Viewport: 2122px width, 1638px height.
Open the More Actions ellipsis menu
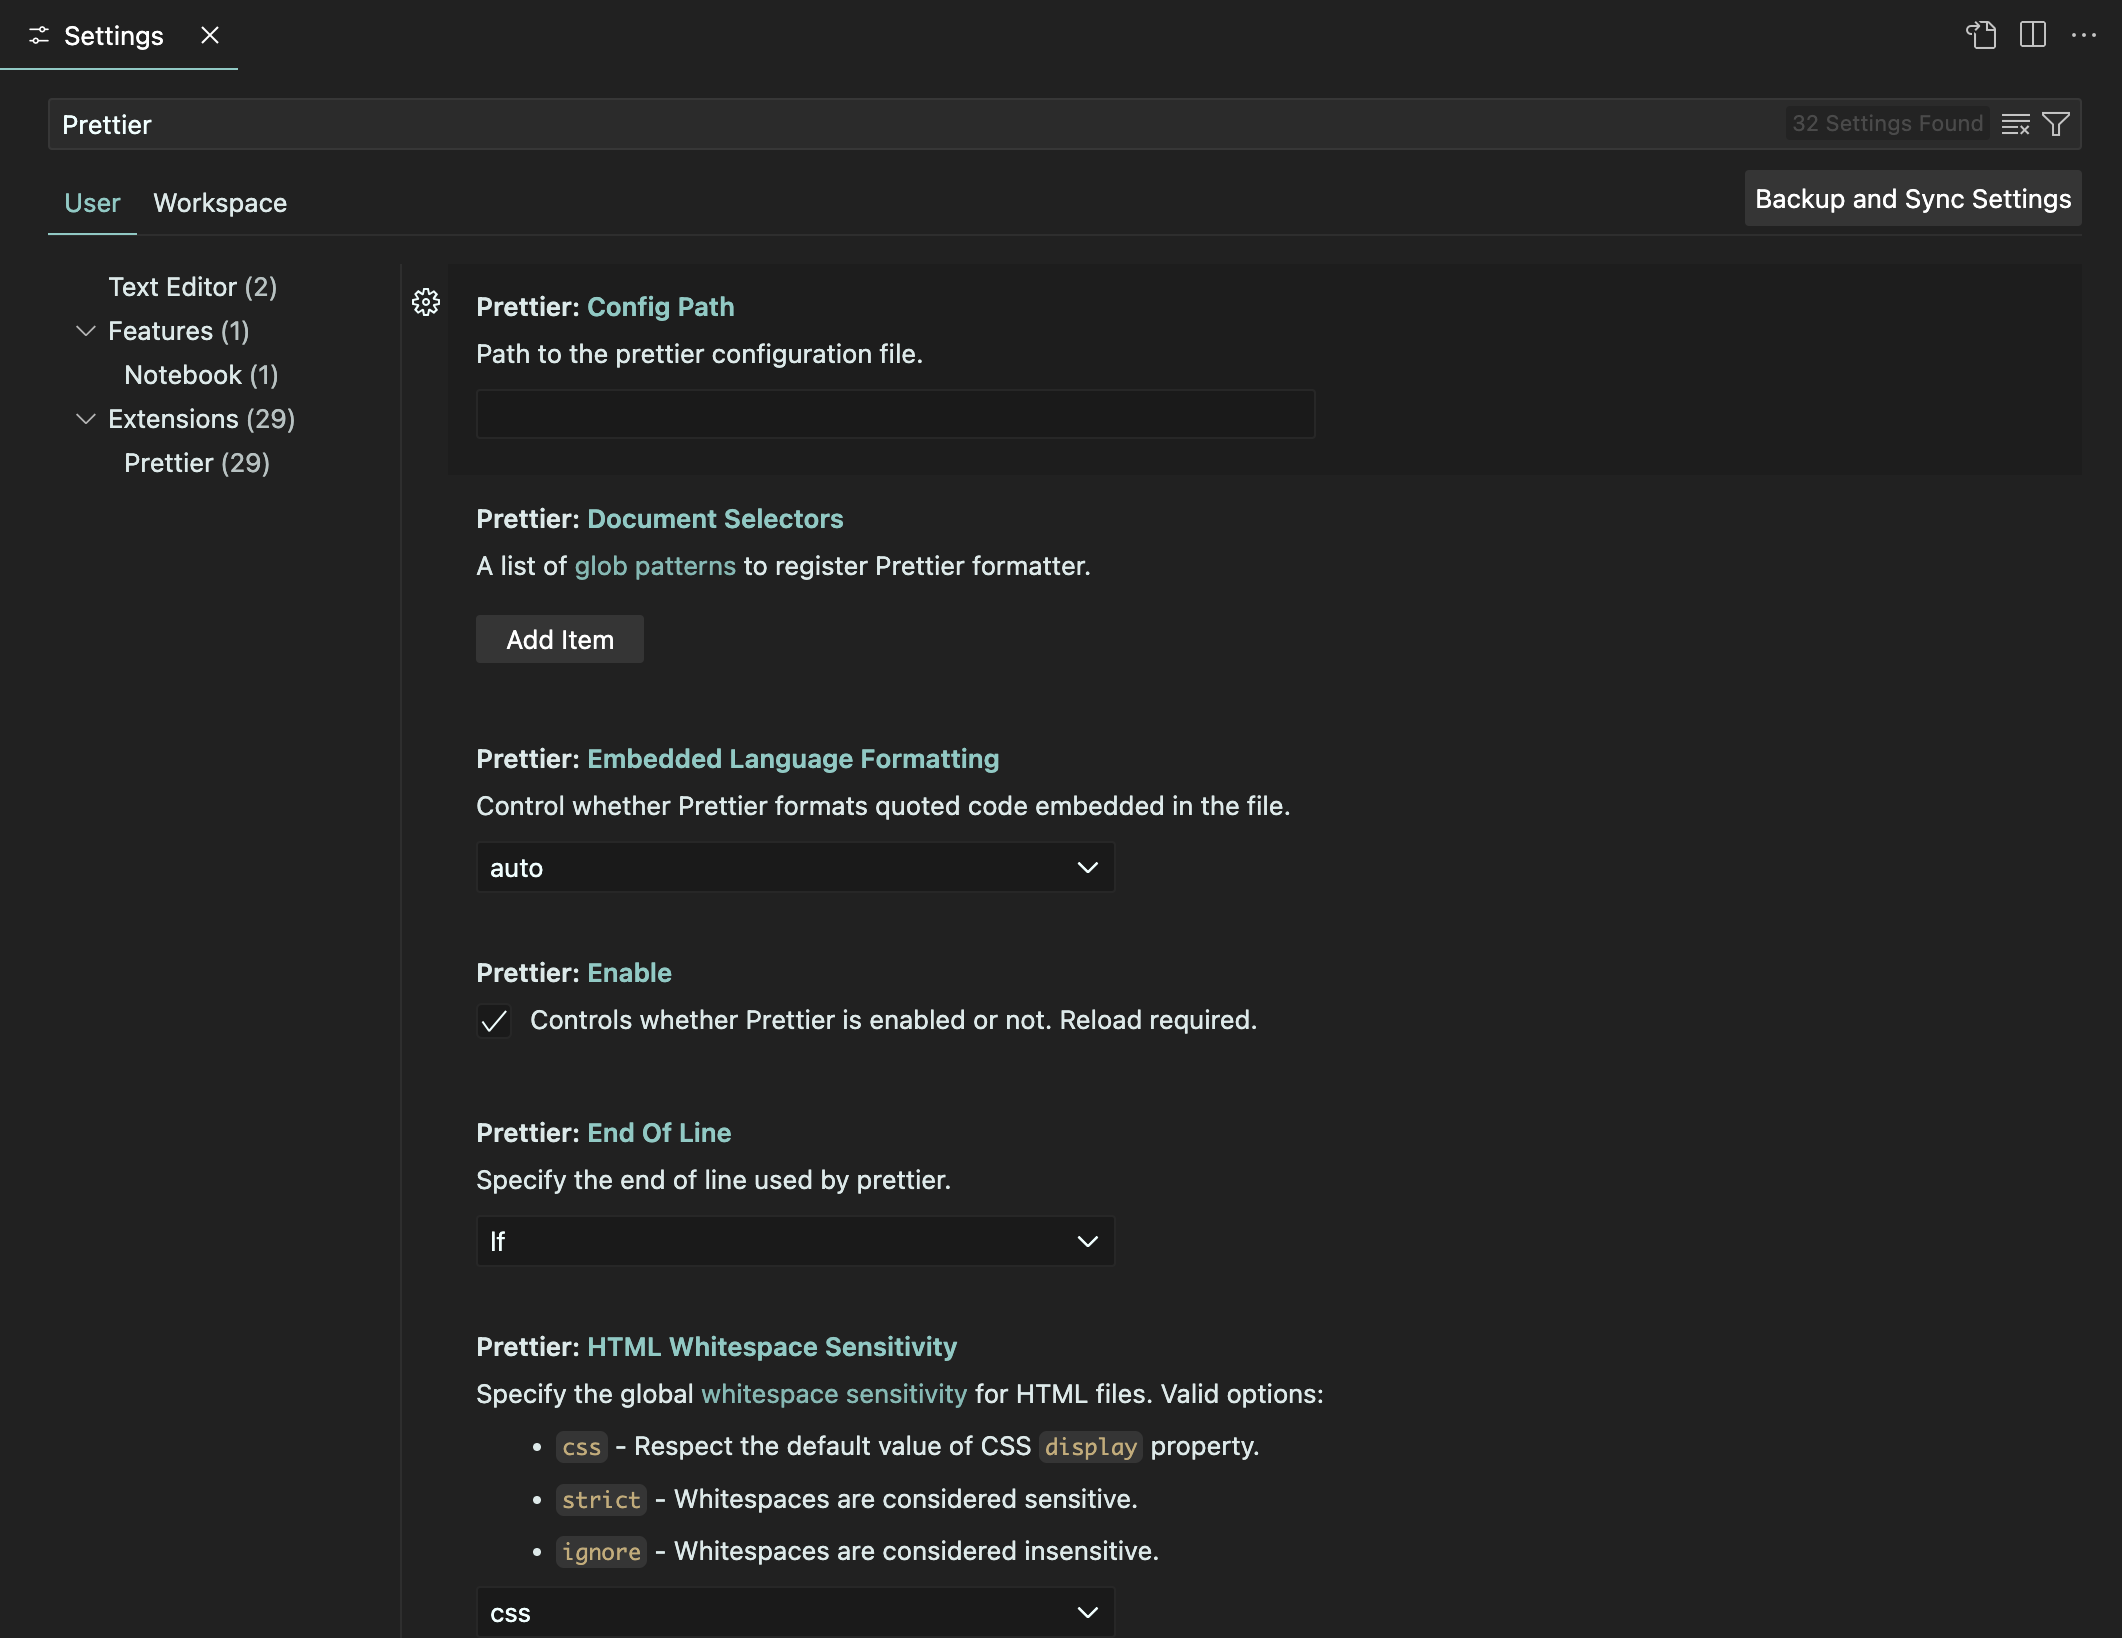[2084, 35]
